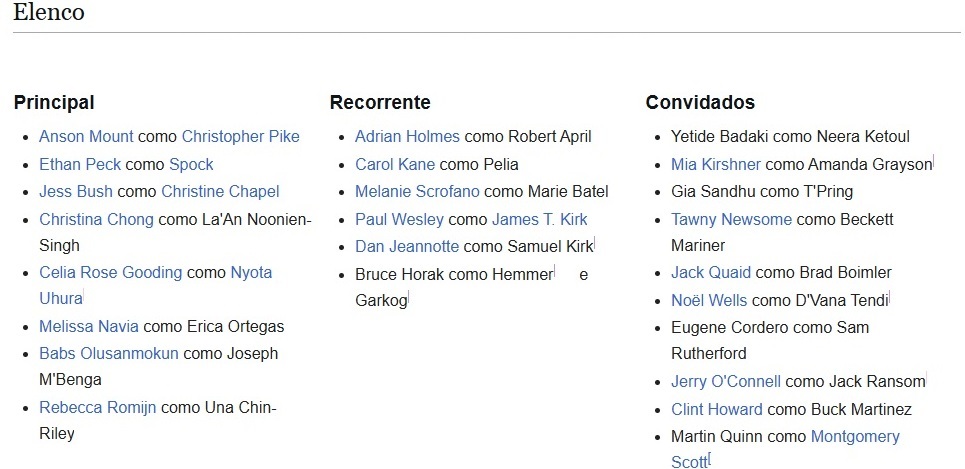Open Celia Rose Gooding's page
The image size is (965, 469).
[x=110, y=273]
